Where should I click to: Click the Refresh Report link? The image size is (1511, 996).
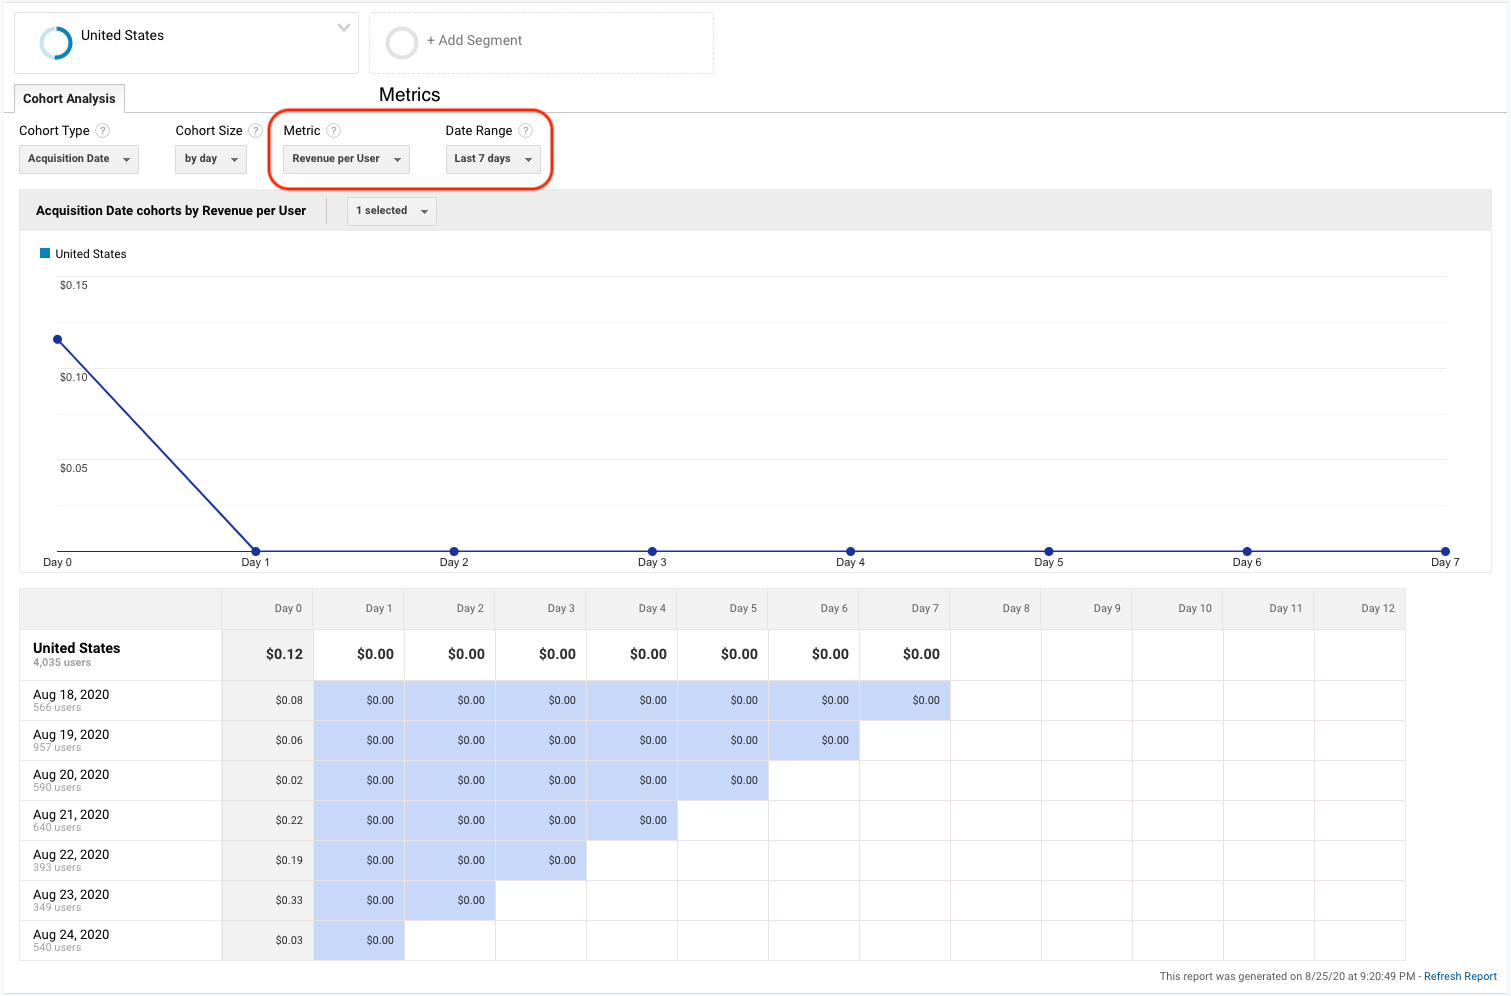pos(1459,976)
